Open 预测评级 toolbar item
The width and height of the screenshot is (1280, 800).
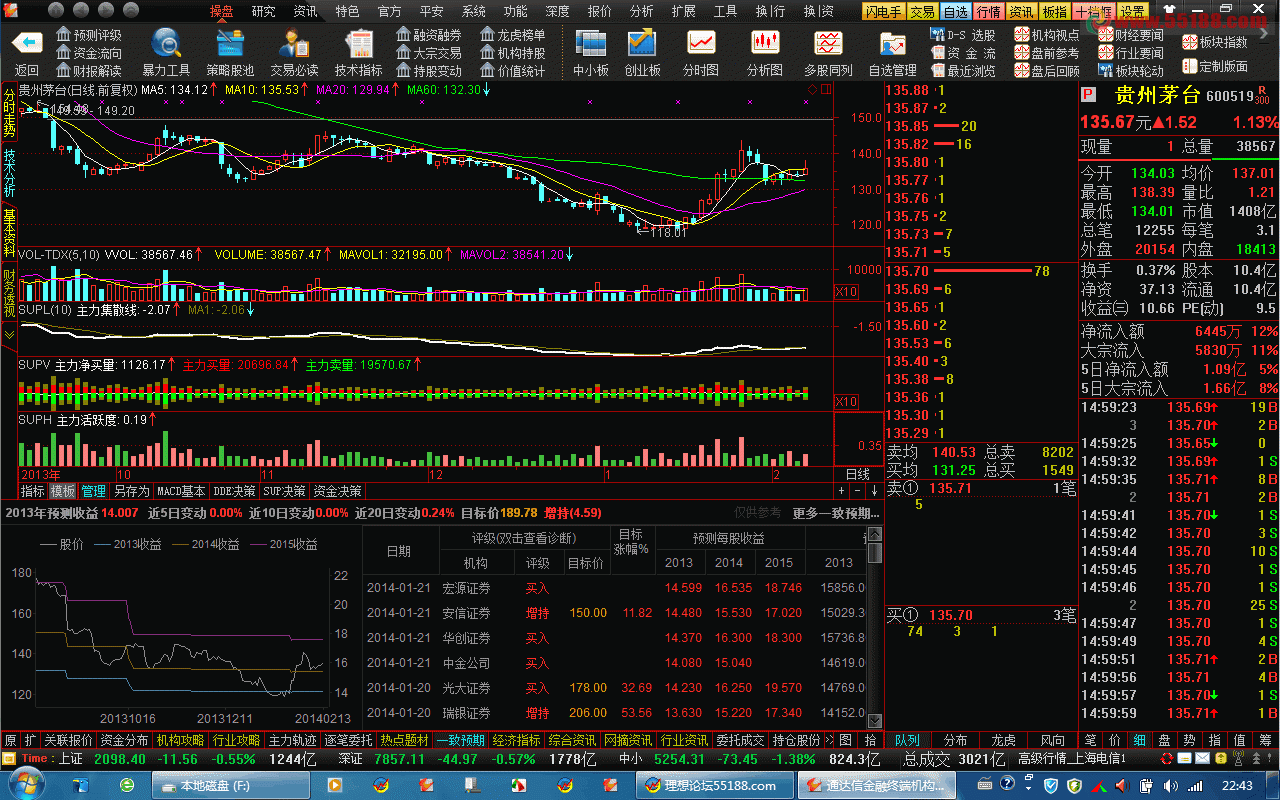[x=88, y=35]
